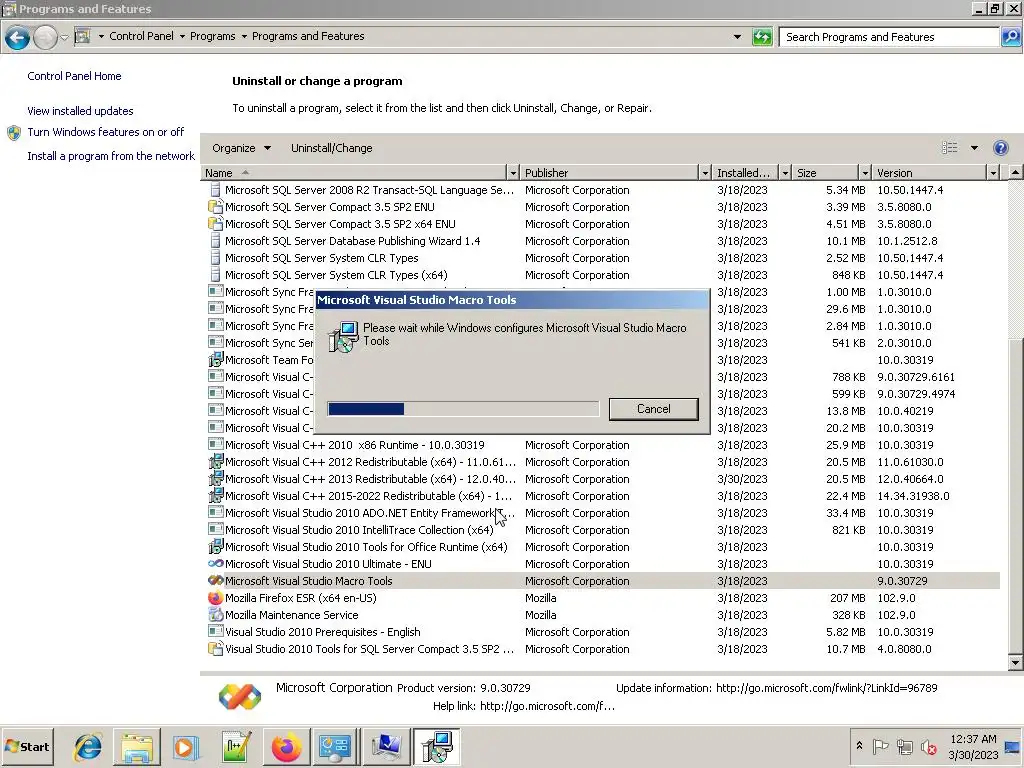Select SQL Server Database Publishing Wizard 1.4
This screenshot has height=768, width=1024.
point(603,241)
